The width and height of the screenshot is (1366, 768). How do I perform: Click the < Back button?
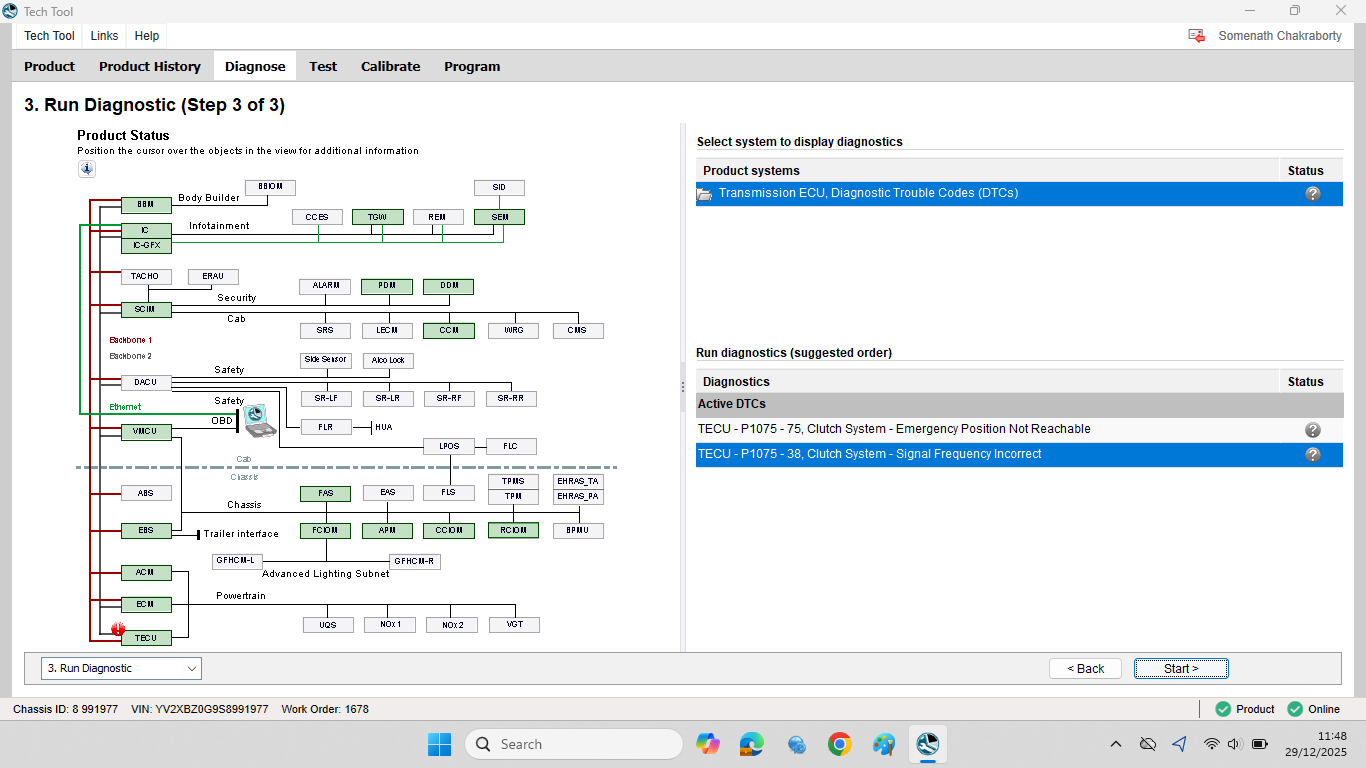click(1086, 669)
